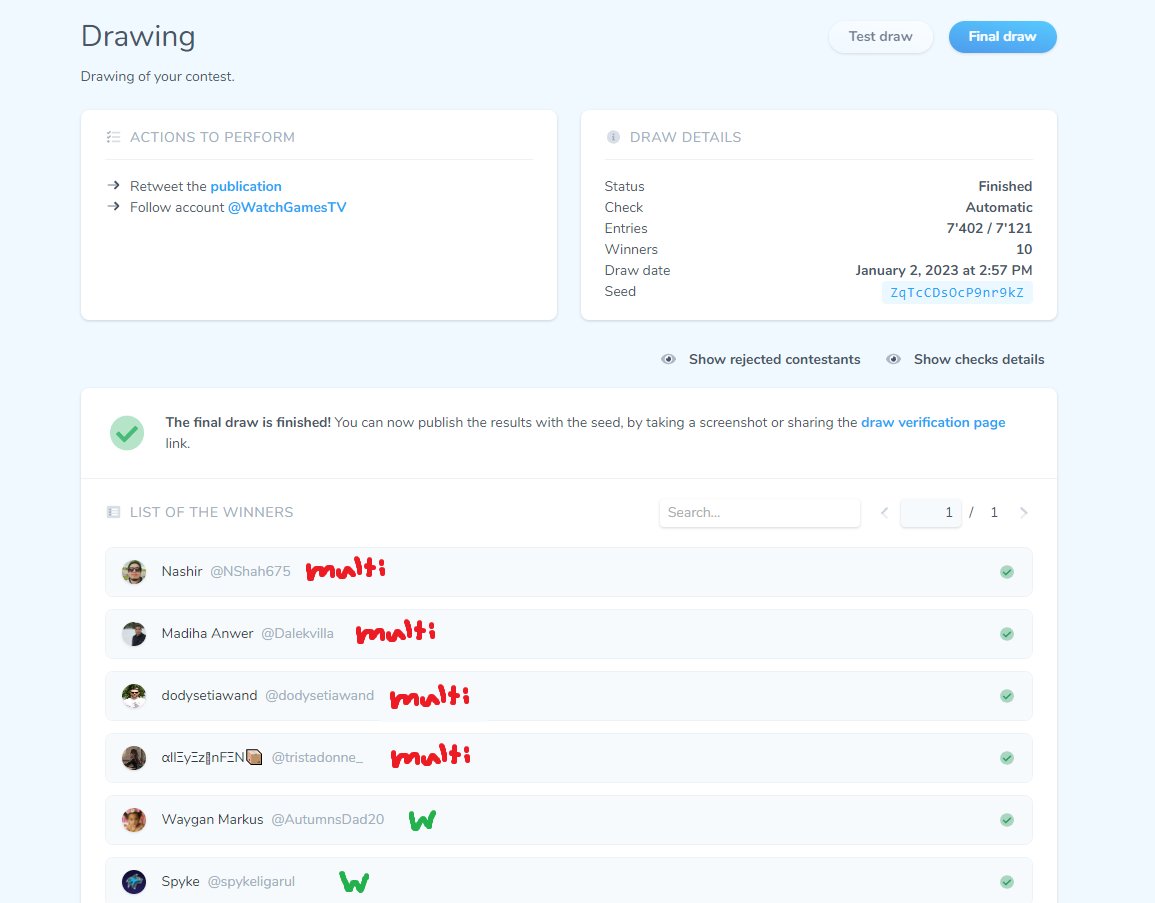Focus the winners Search field
Image resolution: width=1155 pixels, height=903 pixels.
click(759, 513)
